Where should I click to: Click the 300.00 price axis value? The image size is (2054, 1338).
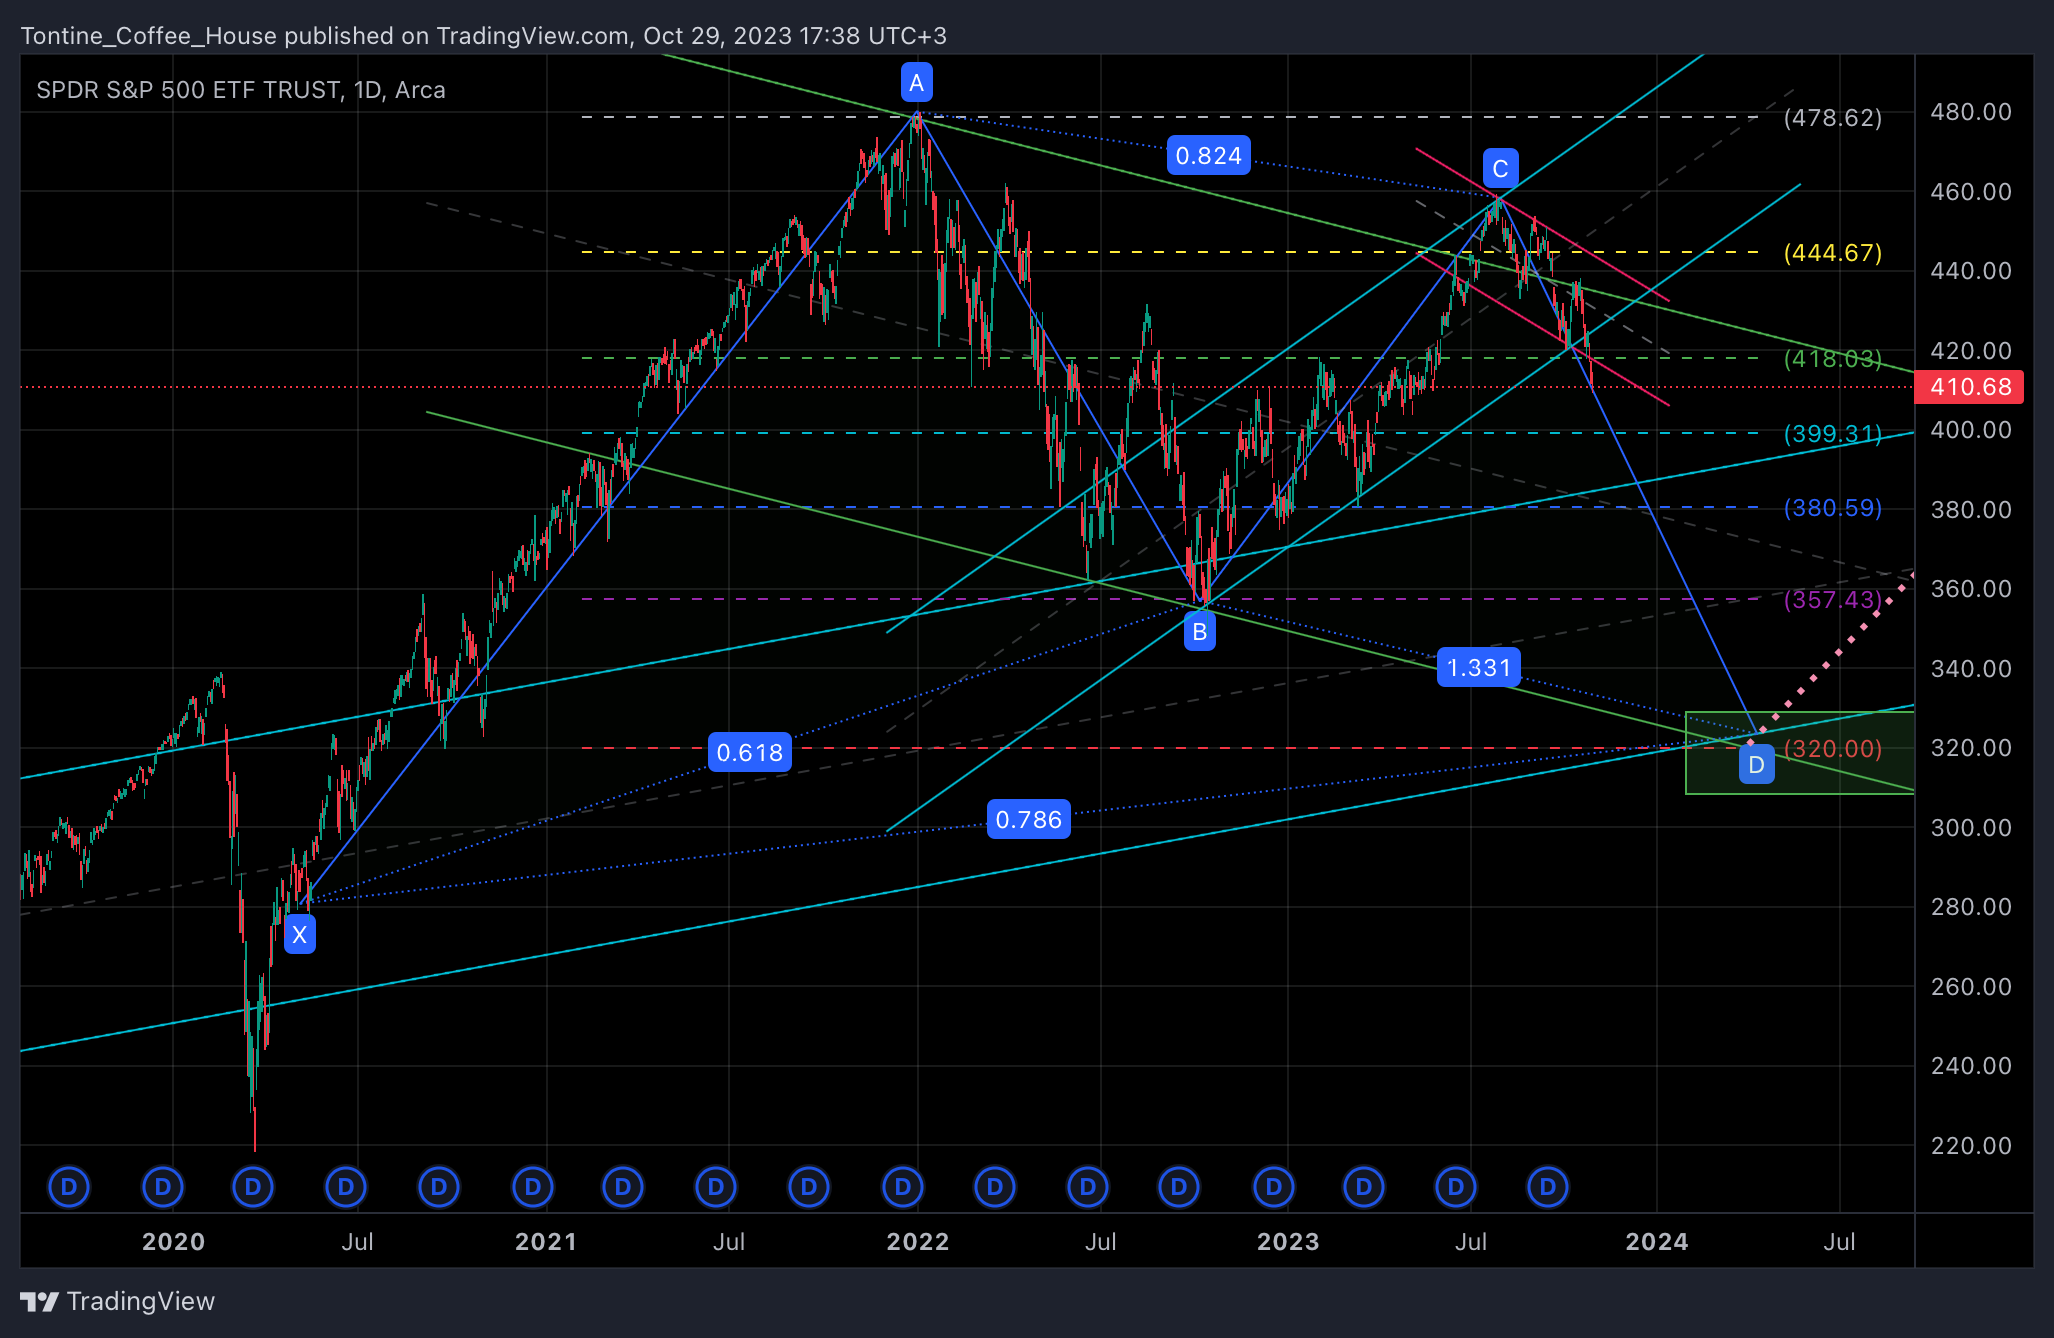click(1970, 827)
